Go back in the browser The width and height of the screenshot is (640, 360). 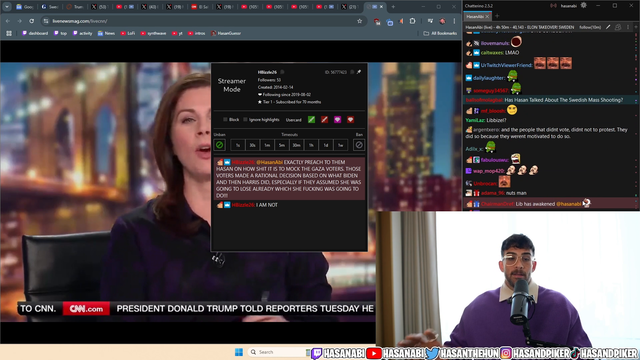(8, 21)
